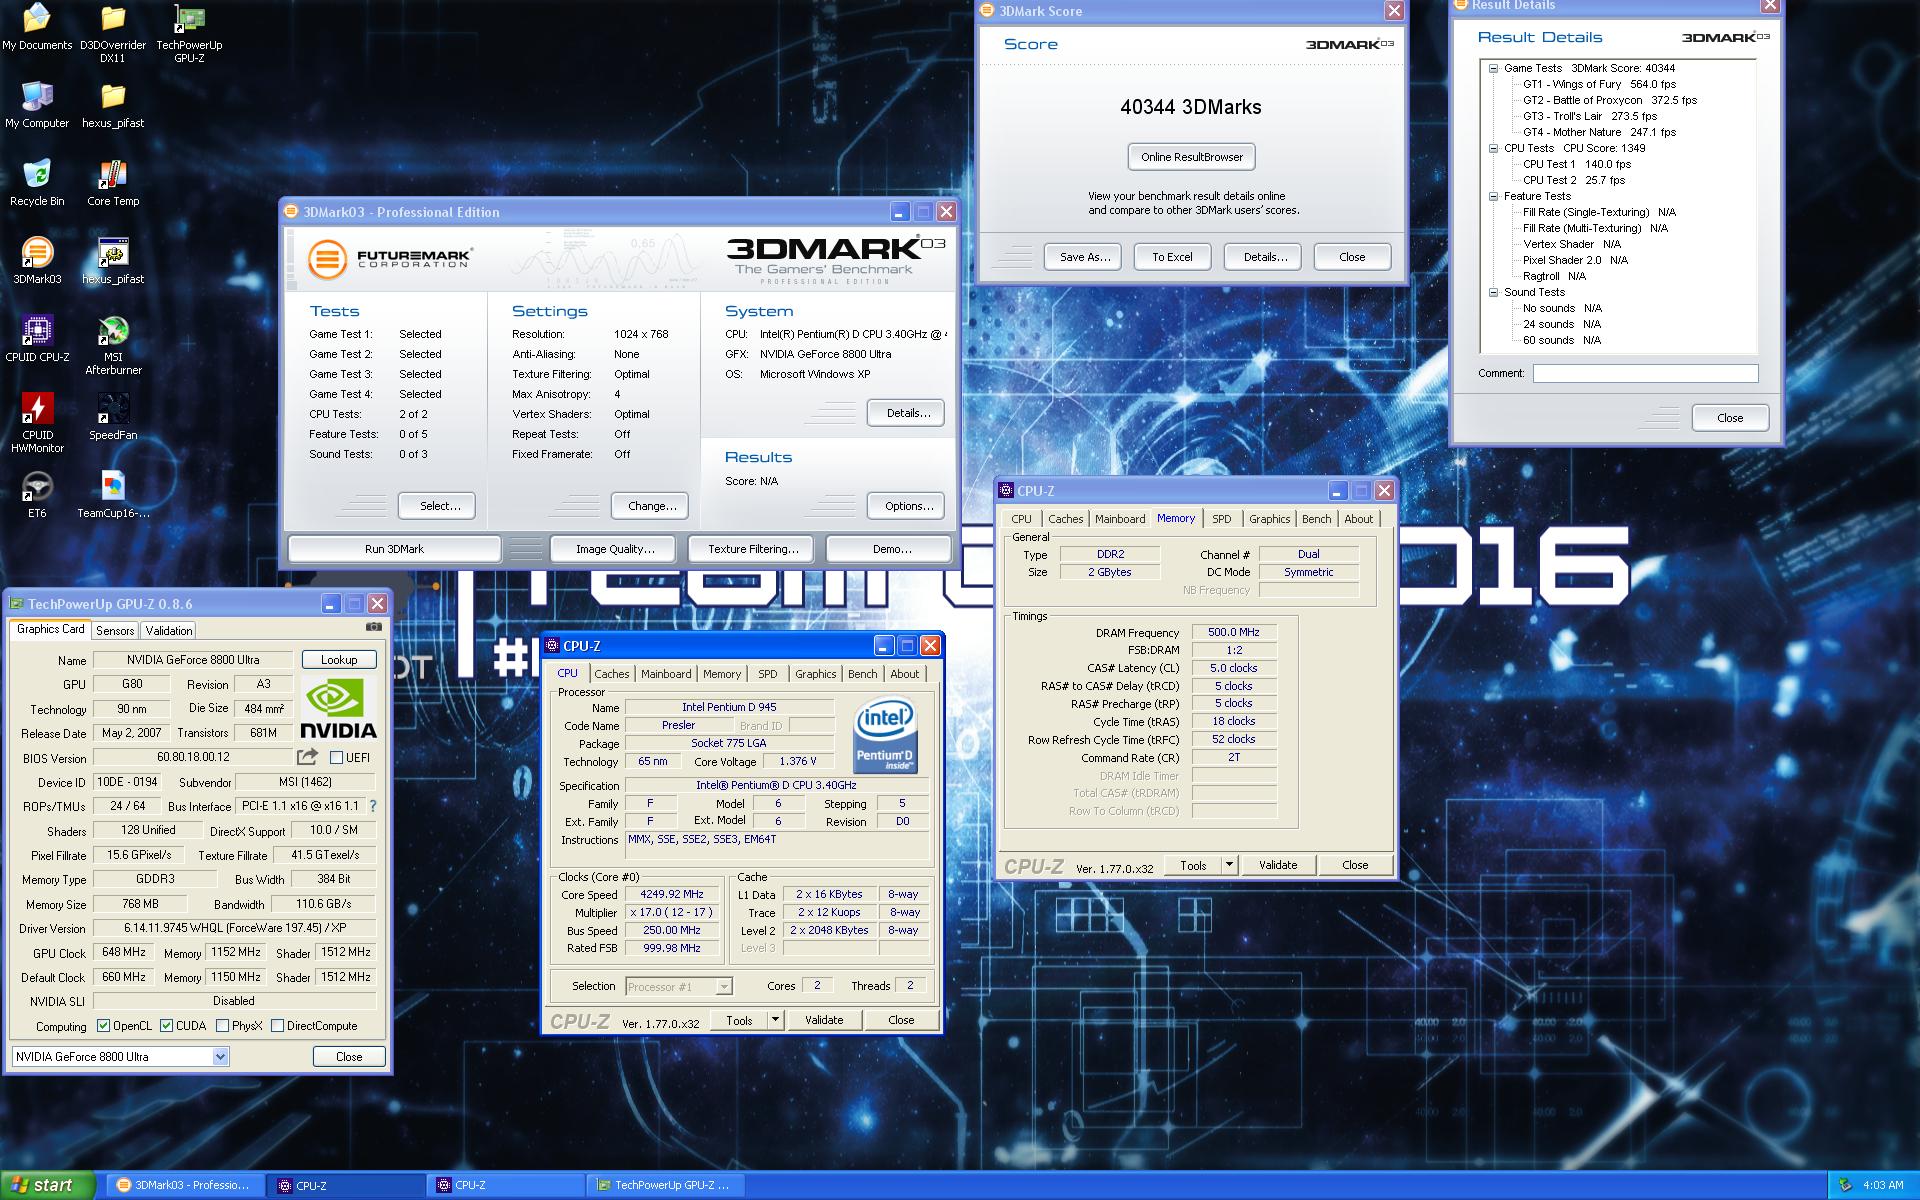This screenshot has height=1200, width=1920.
Task: Click Demo... button in 3DMark03
Action: [x=890, y=549]
